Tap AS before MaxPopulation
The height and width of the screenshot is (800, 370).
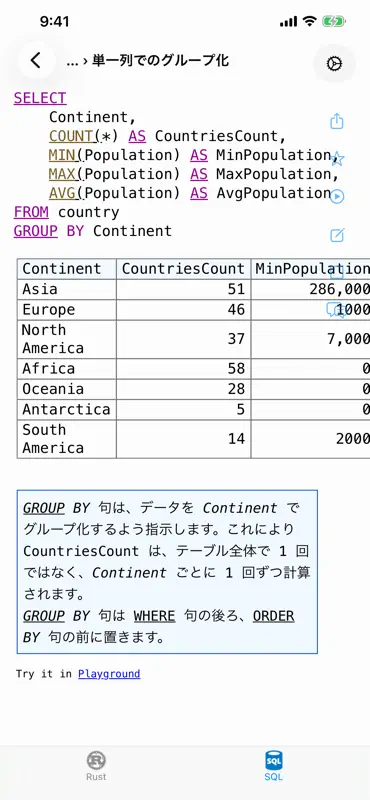tap(199, 174)
